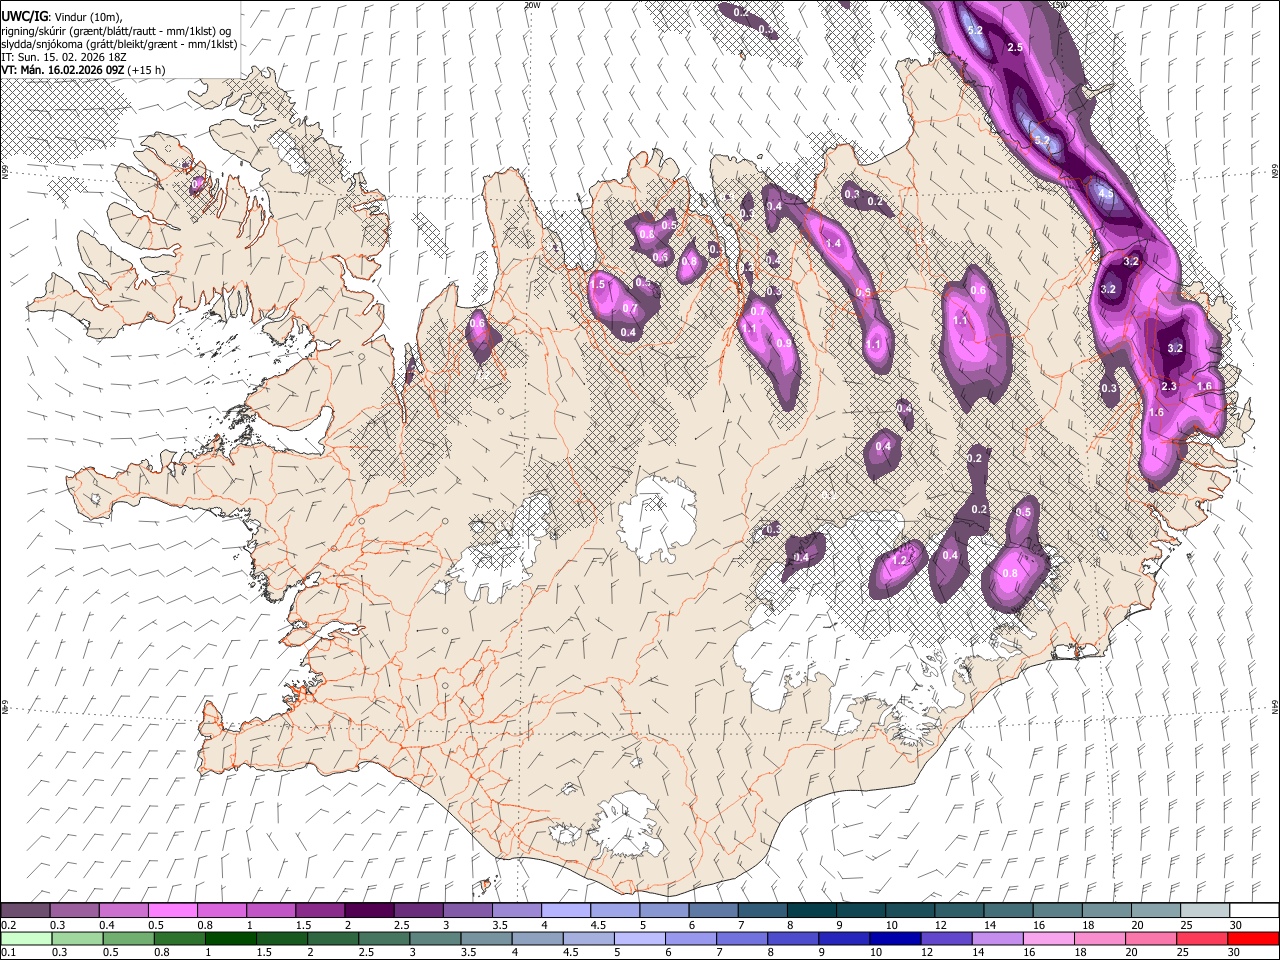Choose lower legend swatch between 2 and 2.5
The height and width of the screenshot is (960, 1280).
(x=333, y=938)
